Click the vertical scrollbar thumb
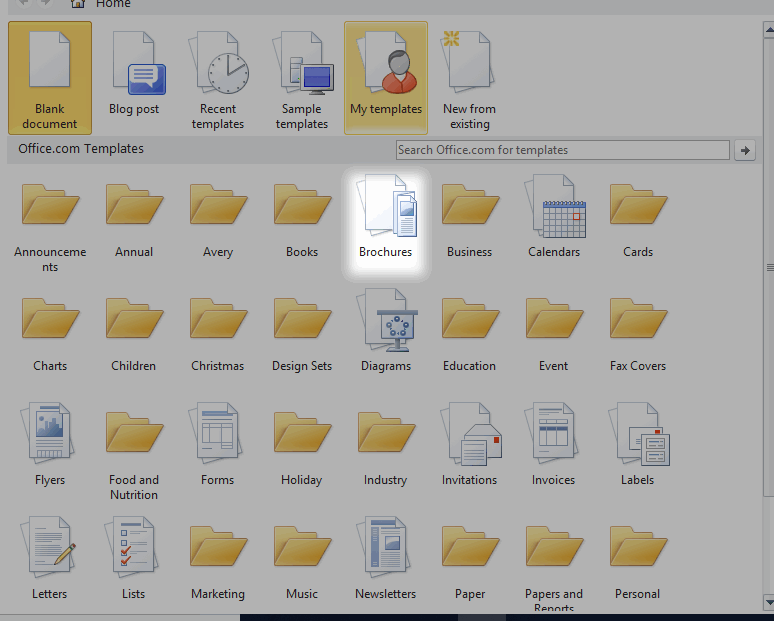 [769, 267]
